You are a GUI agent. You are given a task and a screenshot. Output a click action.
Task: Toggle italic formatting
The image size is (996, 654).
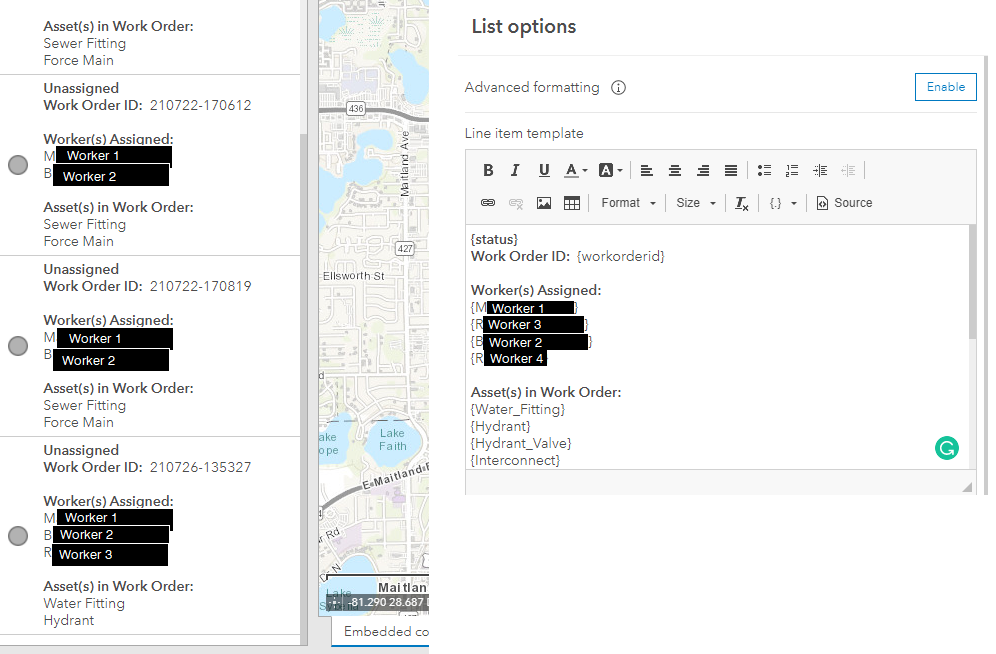515,170
